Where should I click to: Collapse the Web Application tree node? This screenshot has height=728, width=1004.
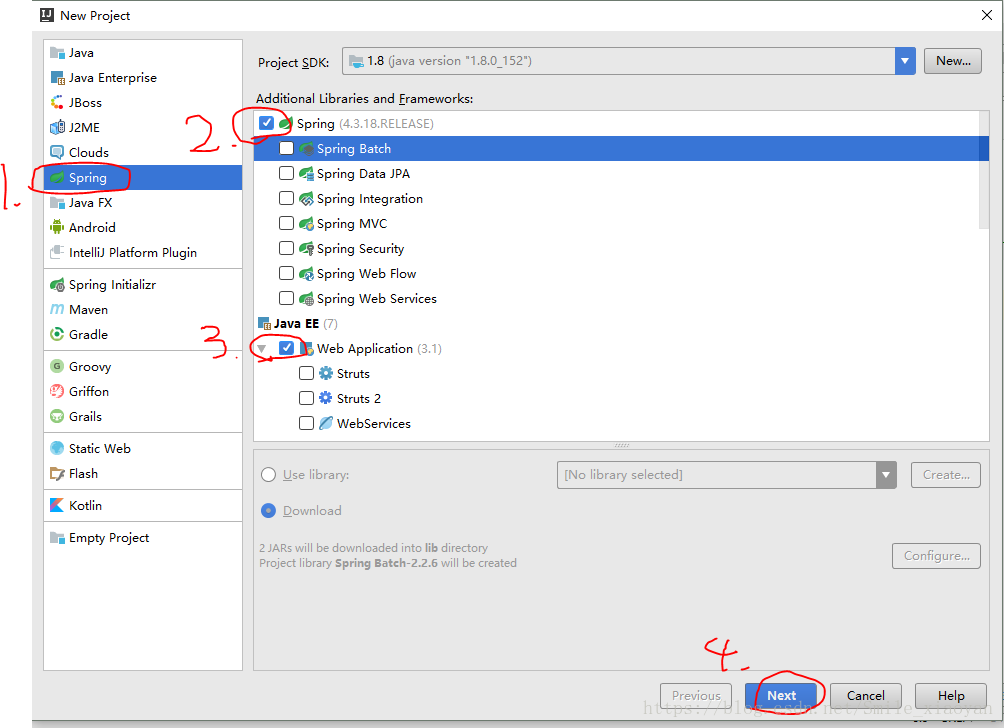261,349
